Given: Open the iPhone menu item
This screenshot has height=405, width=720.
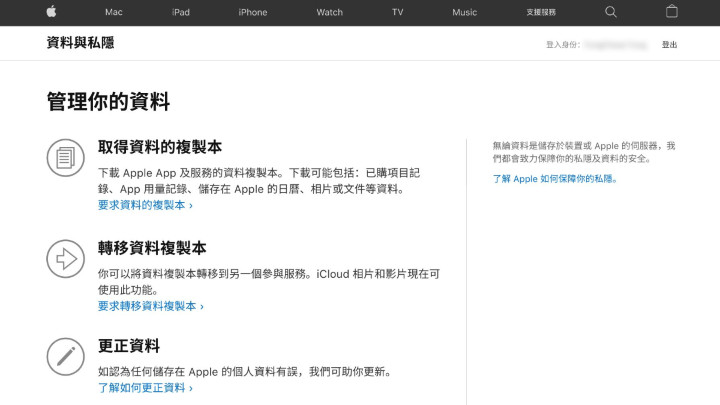Looking at the screenshot, I should pos(253,12).
